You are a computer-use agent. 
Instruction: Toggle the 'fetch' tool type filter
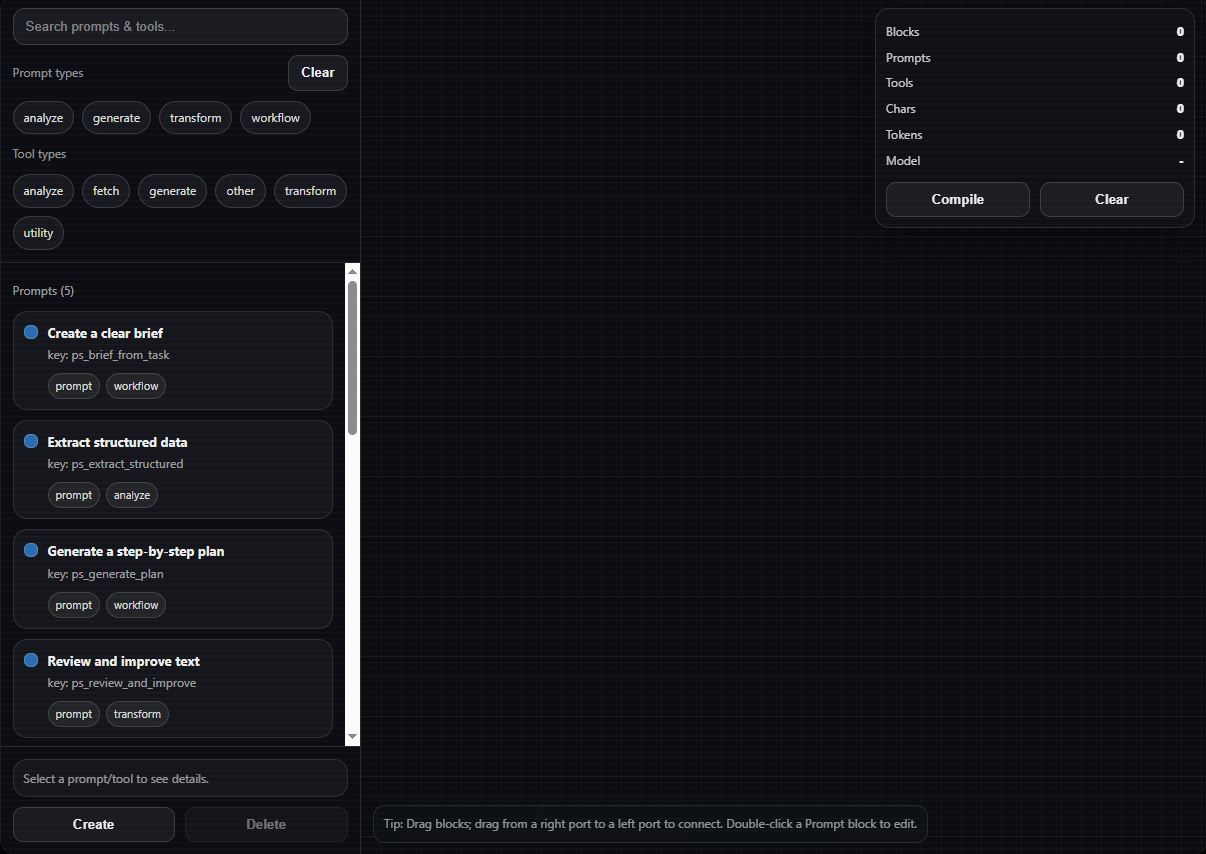pyautogui.click(x=105, y=190)
